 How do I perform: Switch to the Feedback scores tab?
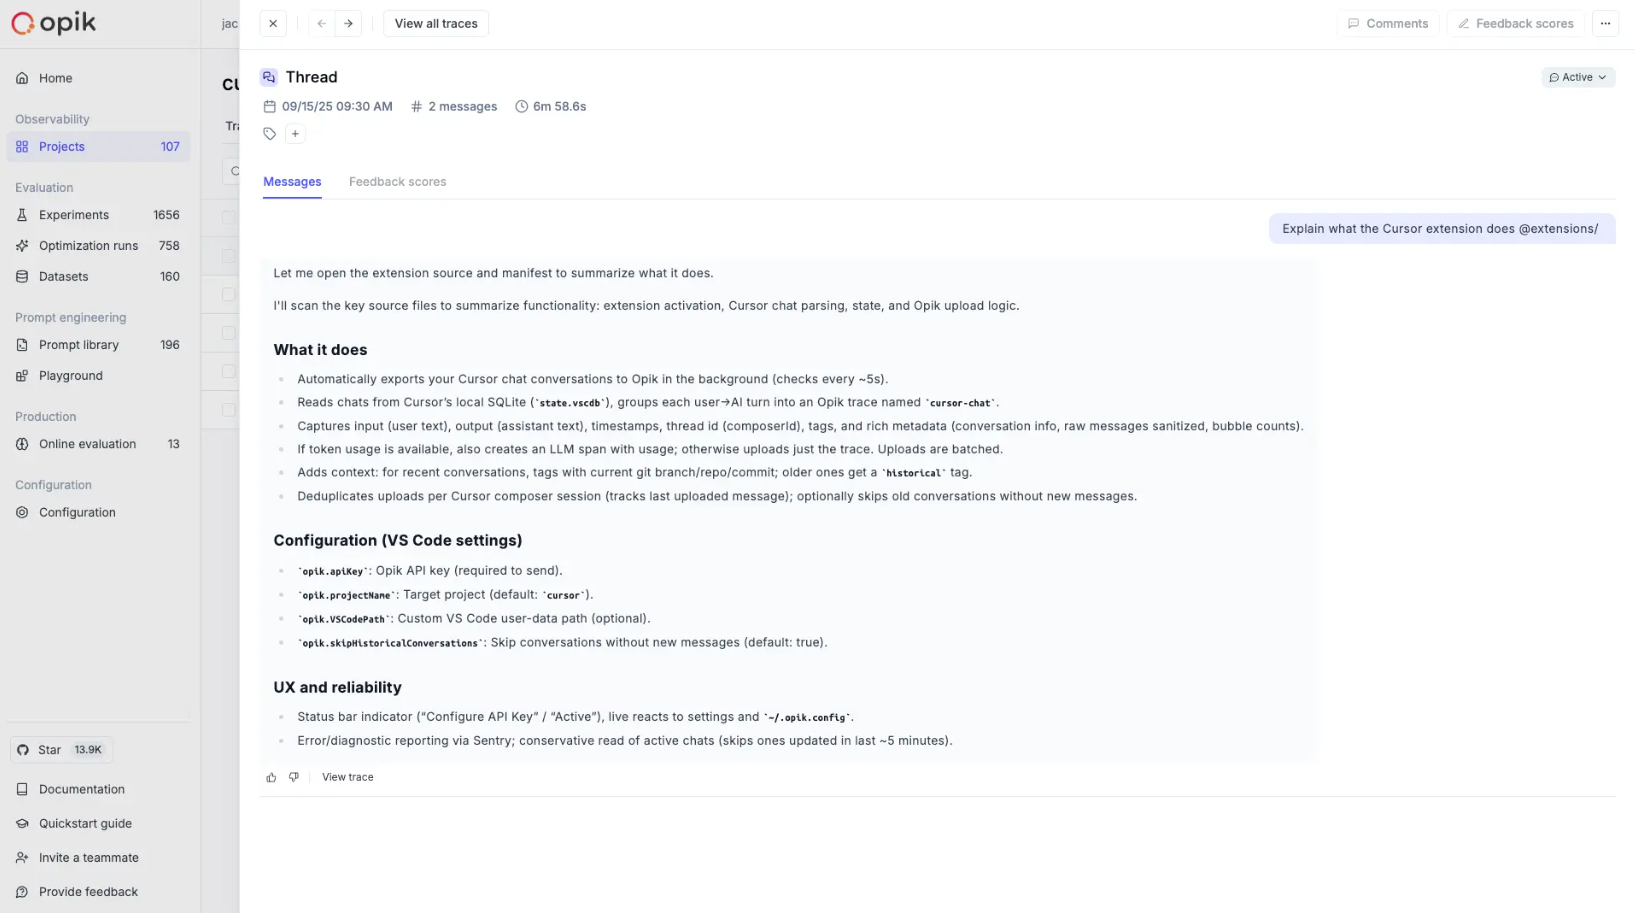(x=397, y=182)
